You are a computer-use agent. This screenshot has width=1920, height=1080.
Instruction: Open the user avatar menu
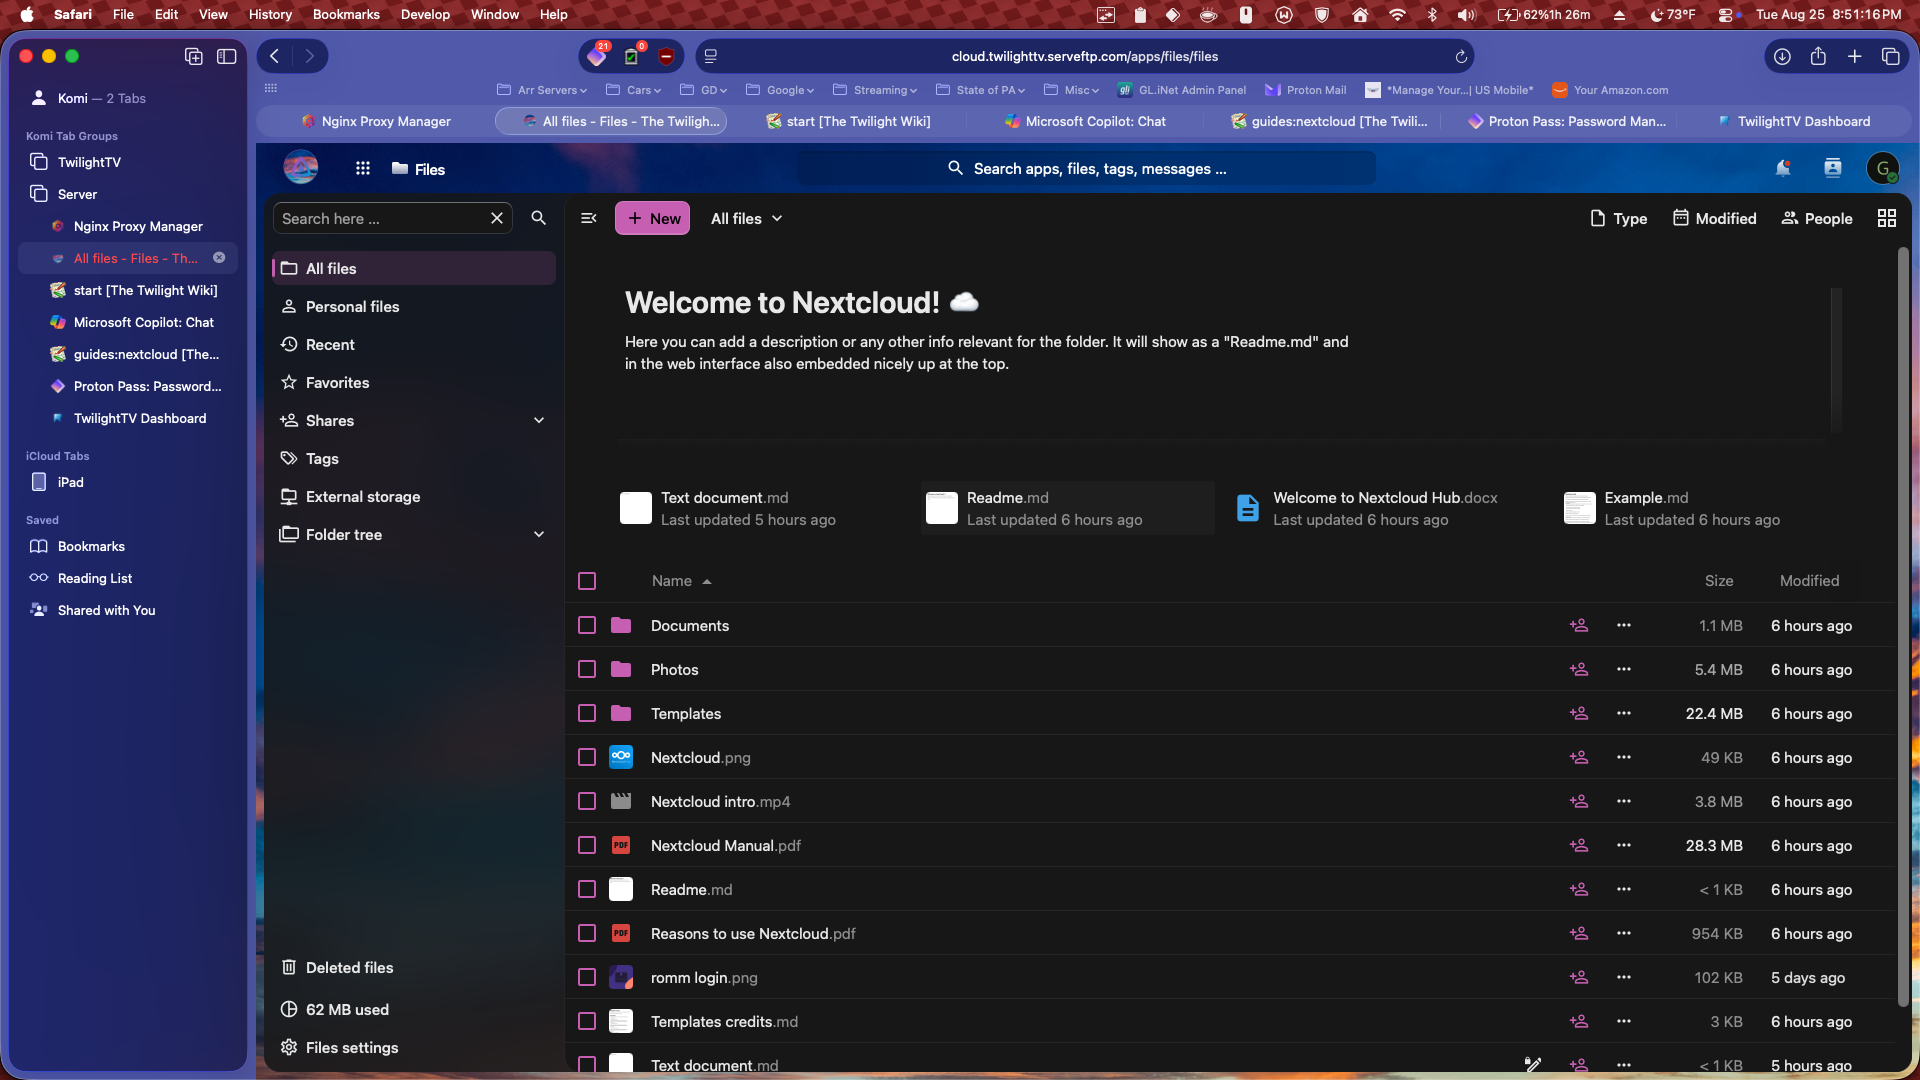1883,169
